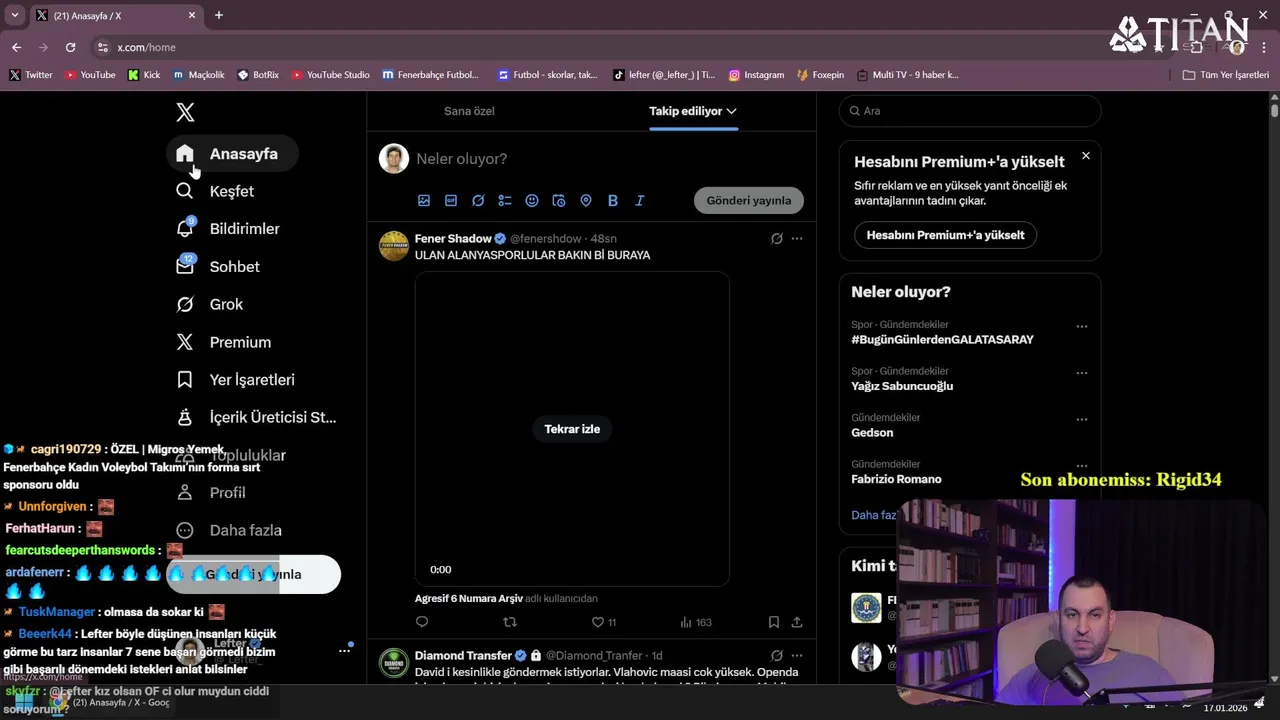
Task: Open Fener Shadow account name link
Action: pyautogui.click(x=453, y=238)
